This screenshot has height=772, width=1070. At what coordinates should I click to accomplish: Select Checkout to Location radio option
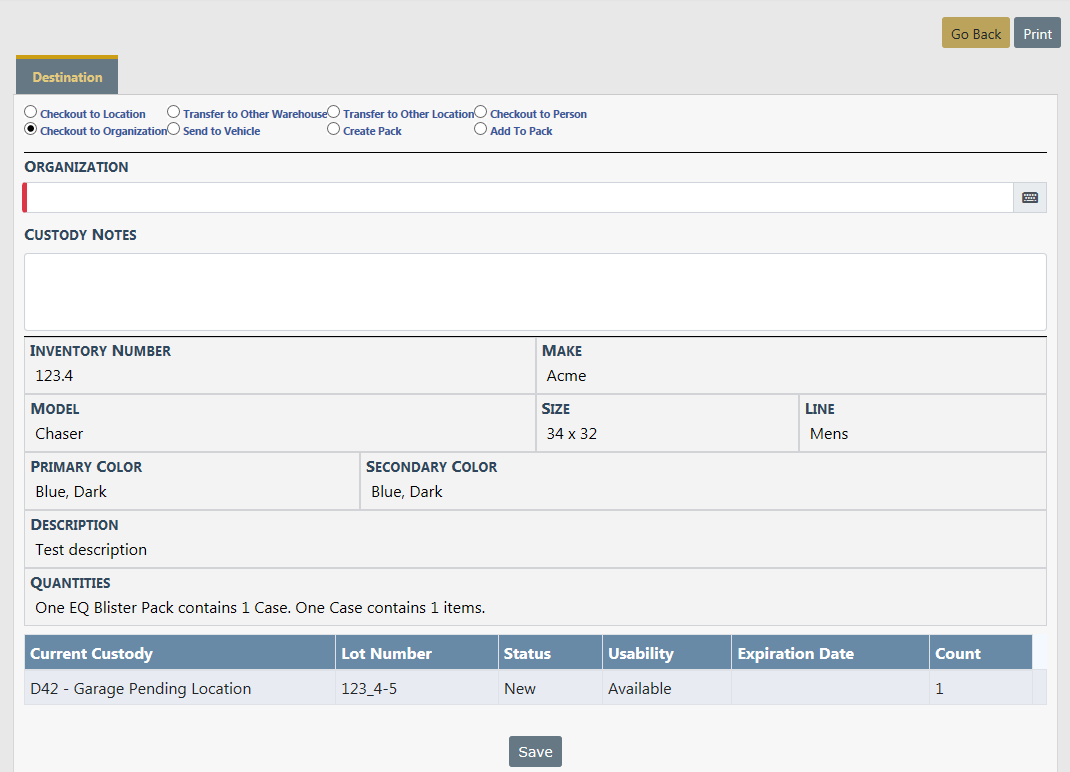point(31,113)
